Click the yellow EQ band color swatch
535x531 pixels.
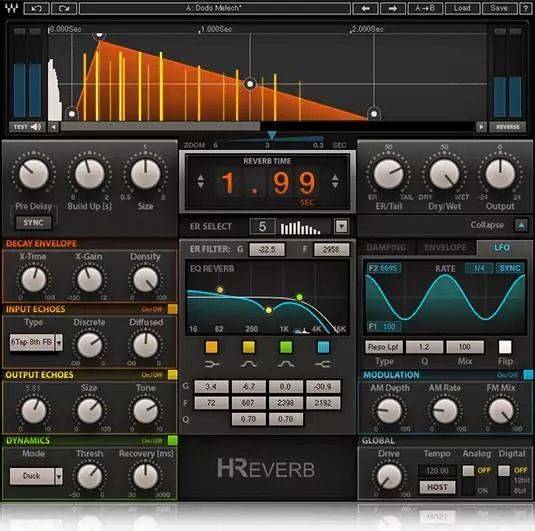point(248,347)
